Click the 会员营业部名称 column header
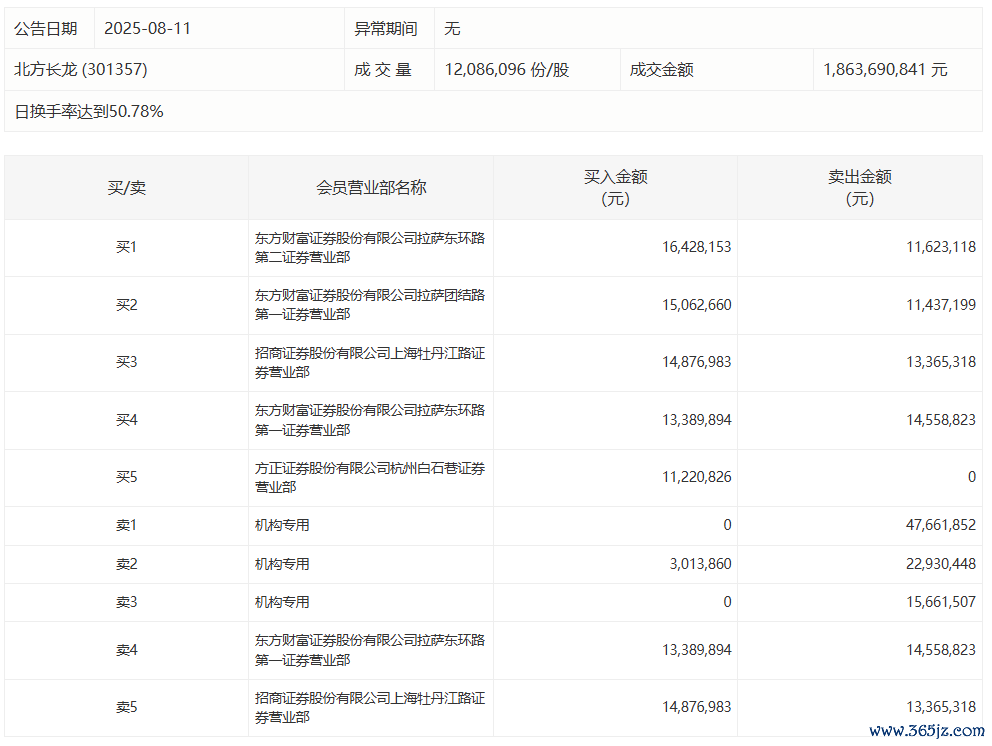Image resolution: width=992 pixels, height=746 pixels. (x=371, y=188)
